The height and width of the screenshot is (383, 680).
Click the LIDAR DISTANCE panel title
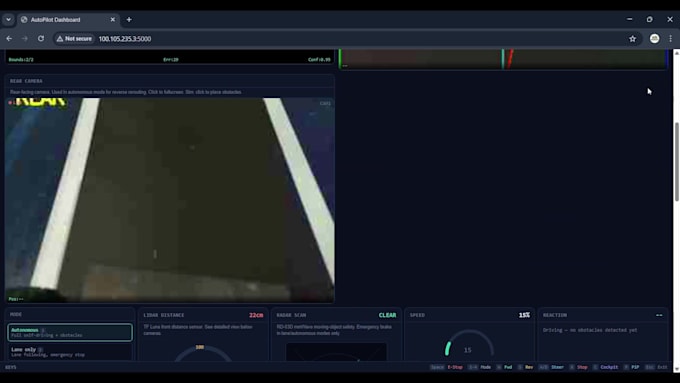164,315
